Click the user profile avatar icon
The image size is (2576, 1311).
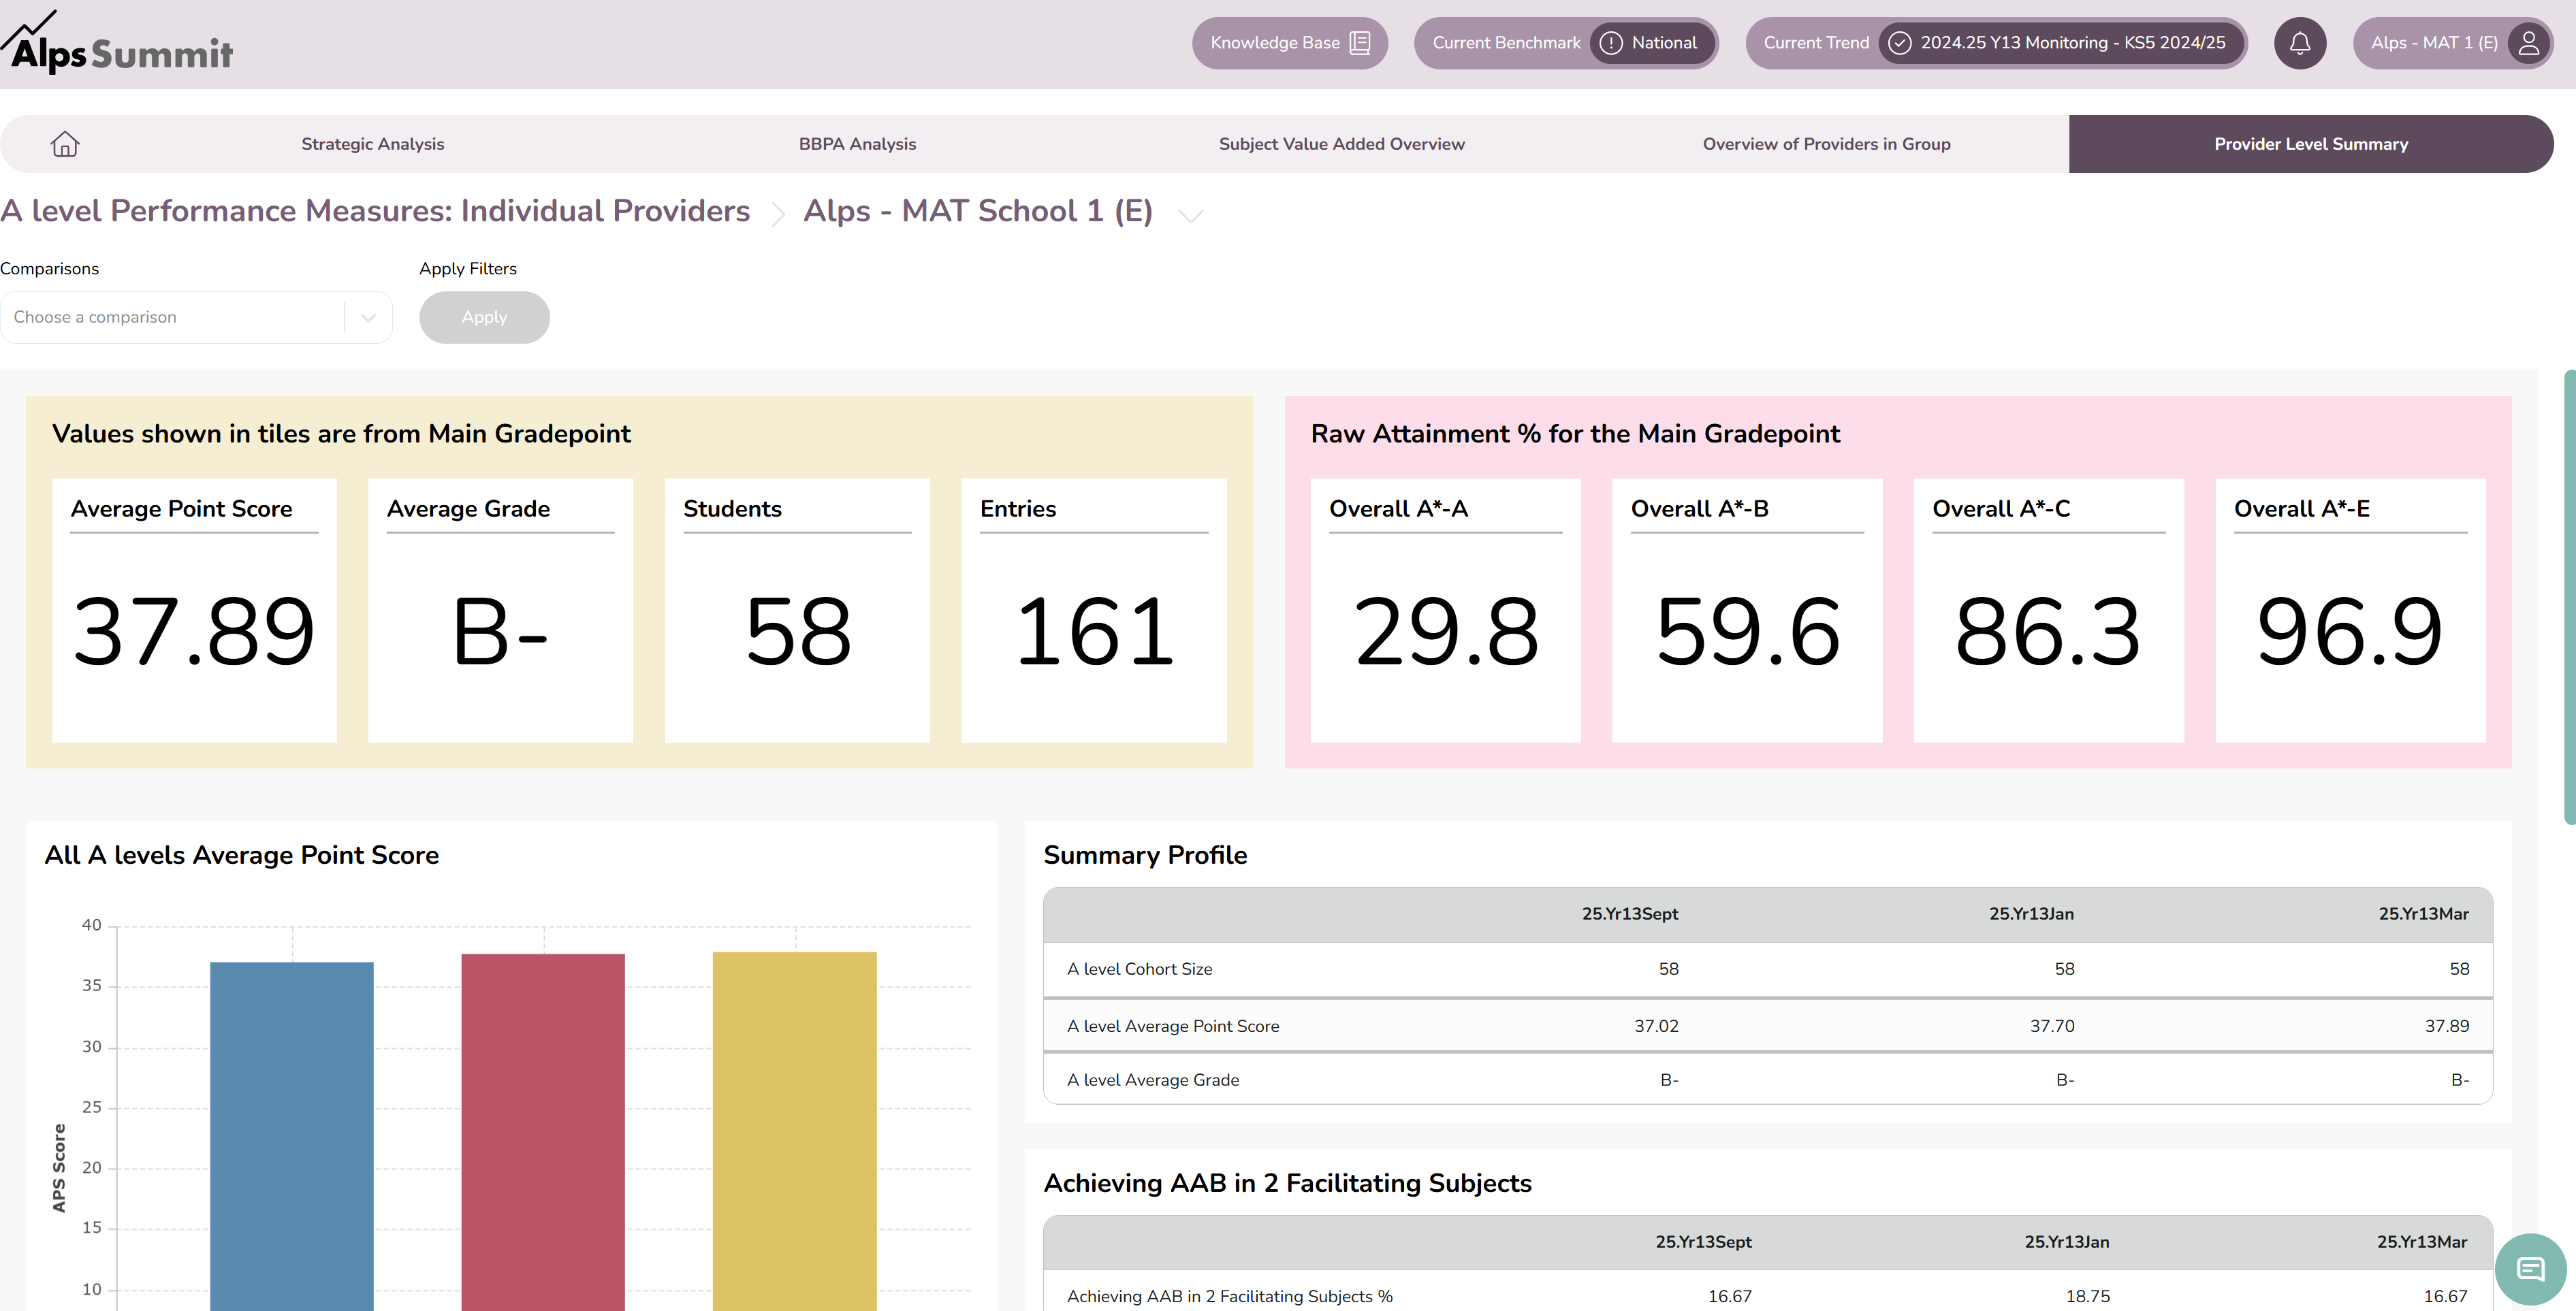pos(2529,43)
